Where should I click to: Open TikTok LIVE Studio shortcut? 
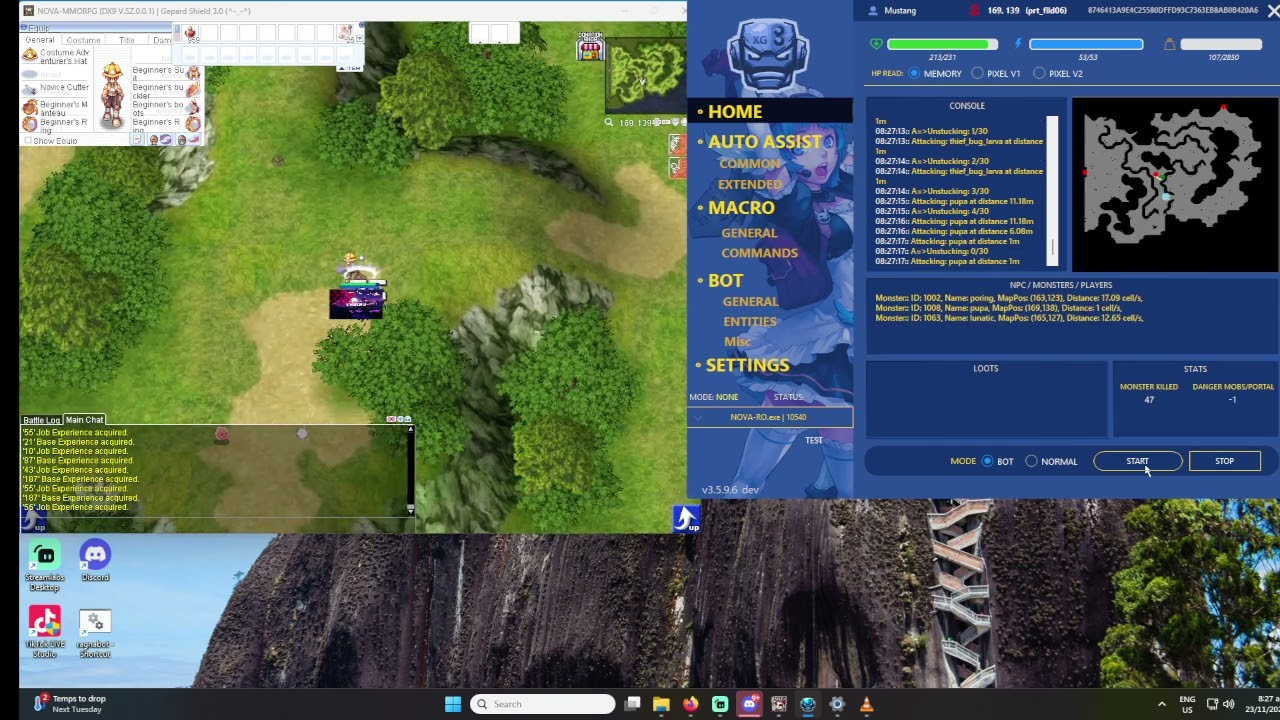[44, 632]
